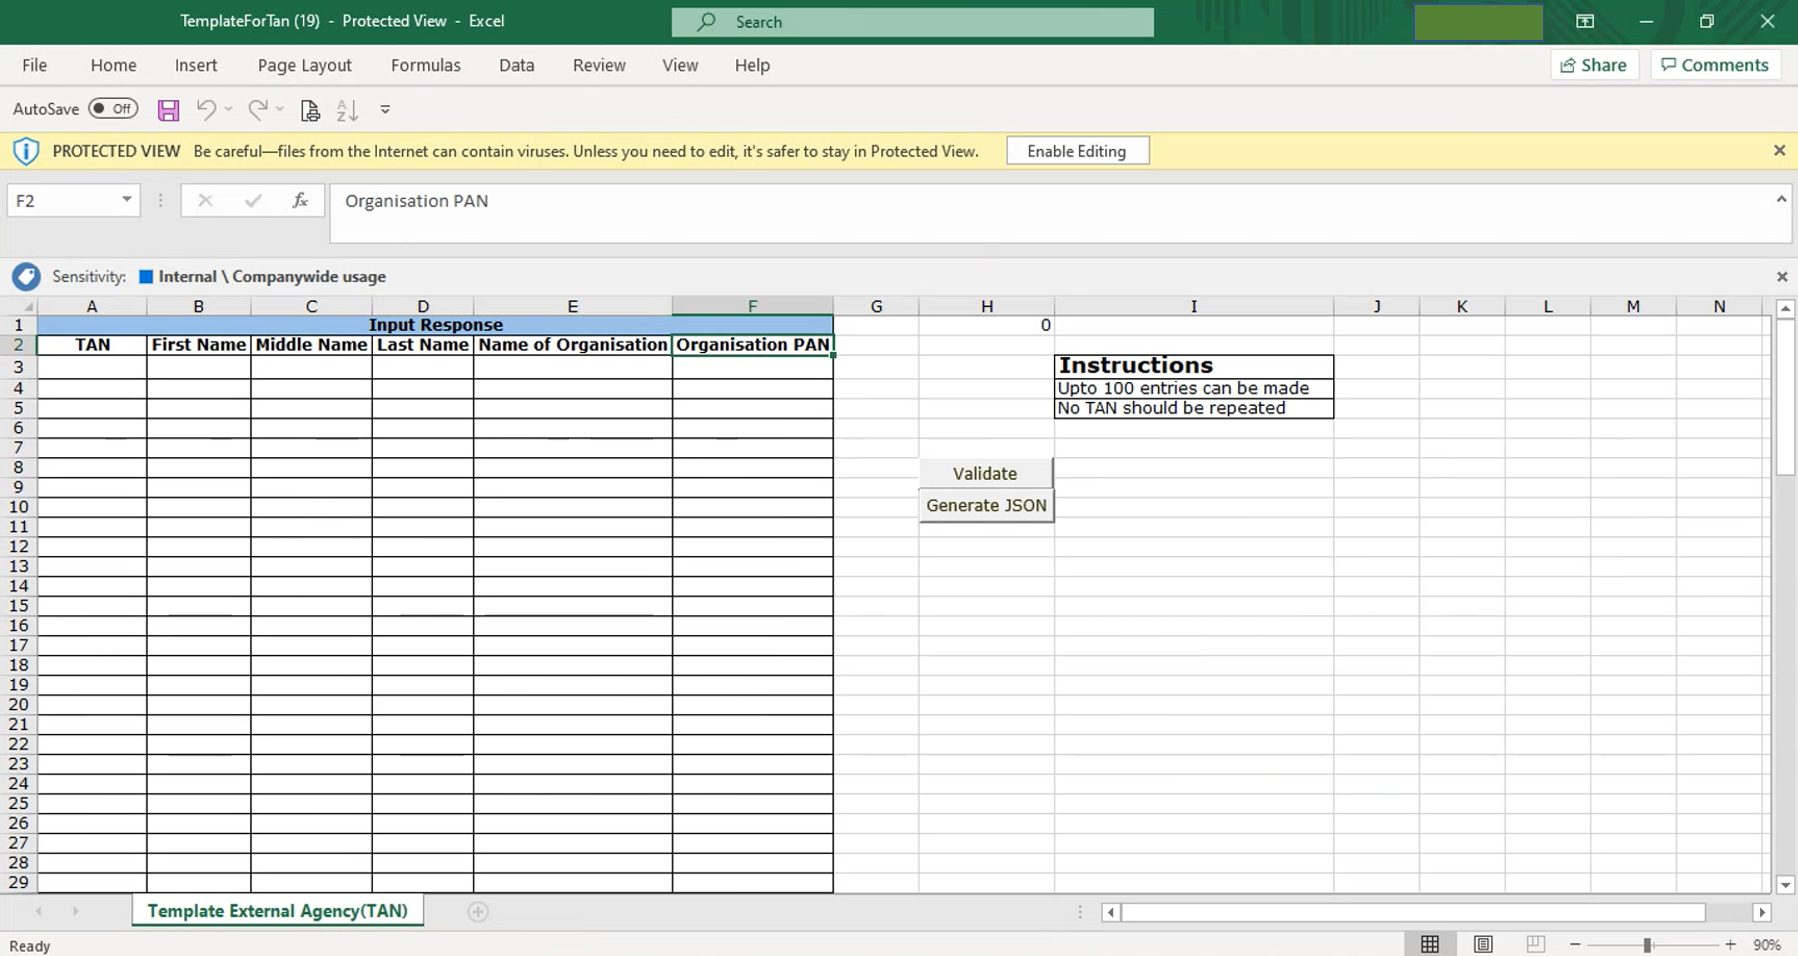Switch to Page Break Preview icon
This screenshot has width=1798, height=956.
tap(1535, 944)
